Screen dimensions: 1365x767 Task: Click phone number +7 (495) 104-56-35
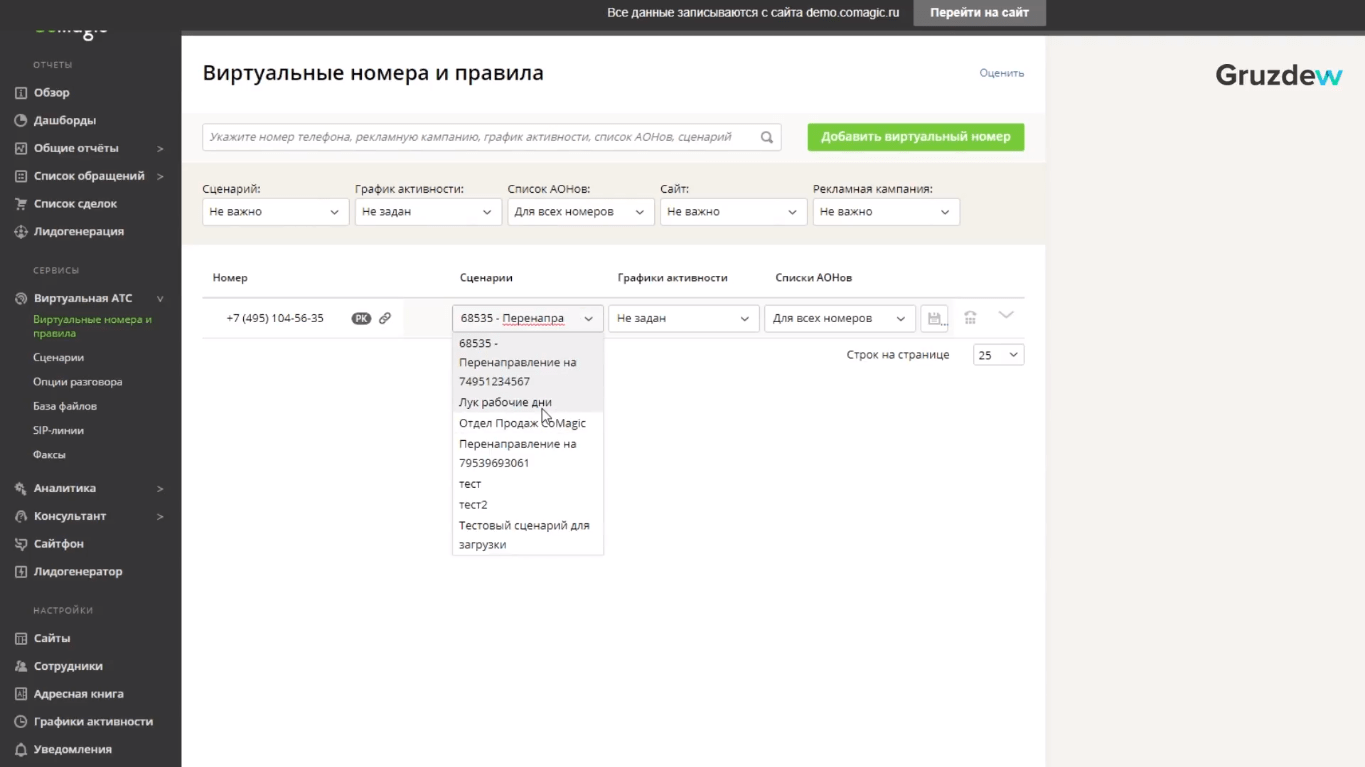pyautogui.click(x=275, y=318)
